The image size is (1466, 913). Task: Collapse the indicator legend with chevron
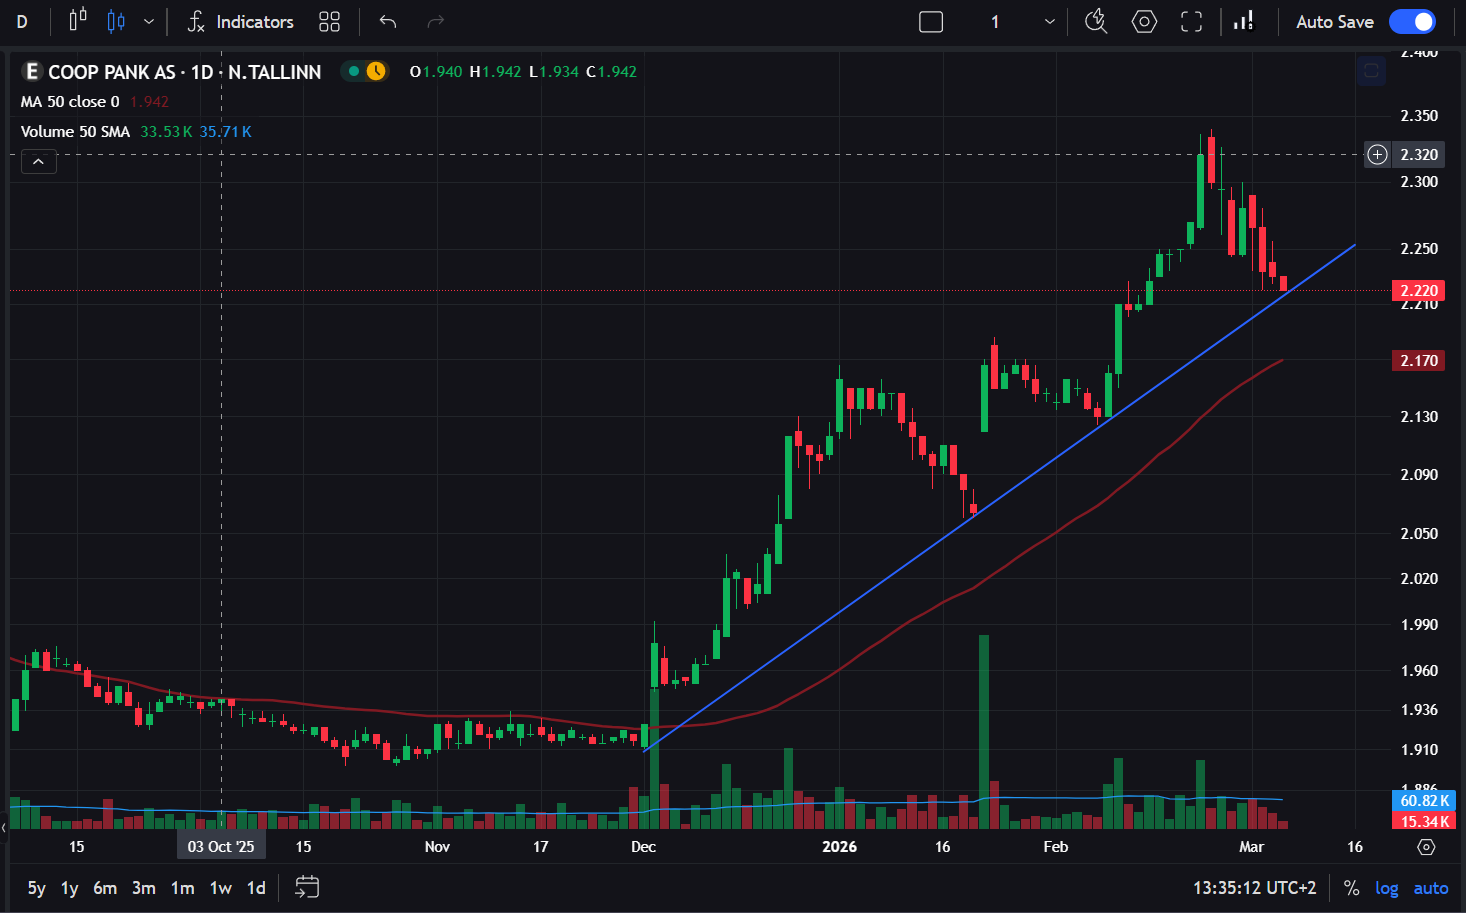[38, 161]
